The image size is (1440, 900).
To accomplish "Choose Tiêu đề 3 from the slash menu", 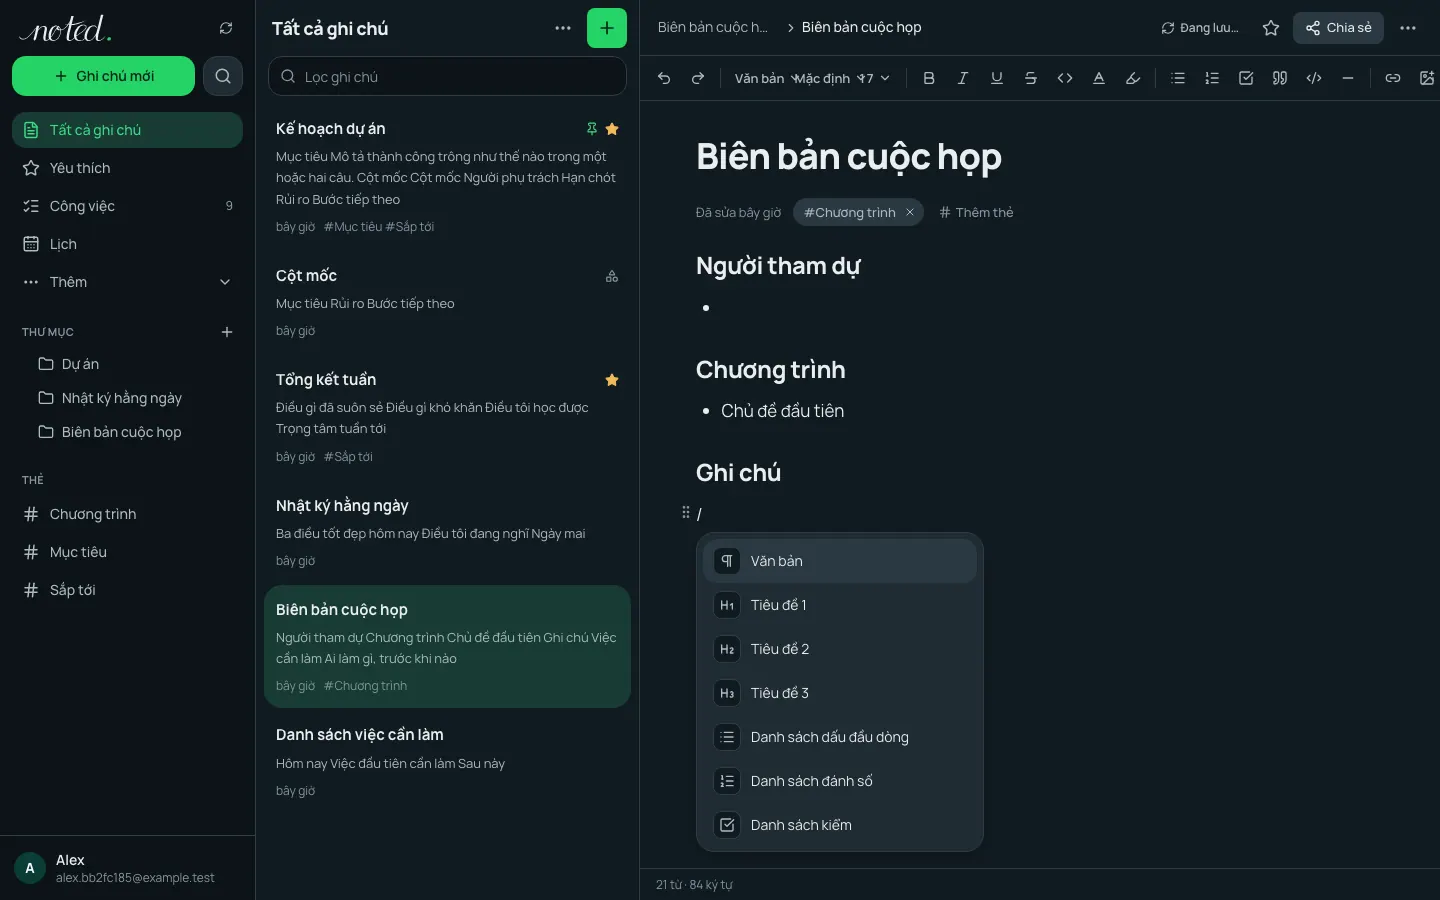I will [840, 693].
